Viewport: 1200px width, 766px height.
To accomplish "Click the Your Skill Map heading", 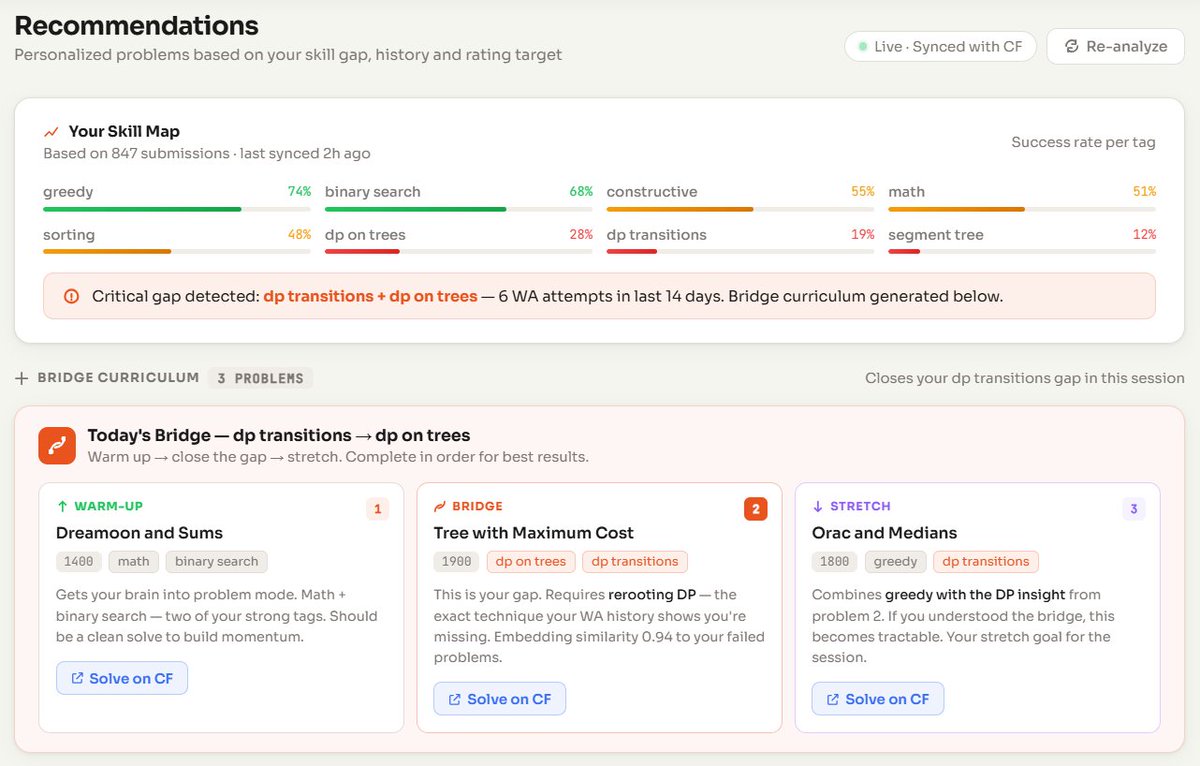I will (124, 131).
